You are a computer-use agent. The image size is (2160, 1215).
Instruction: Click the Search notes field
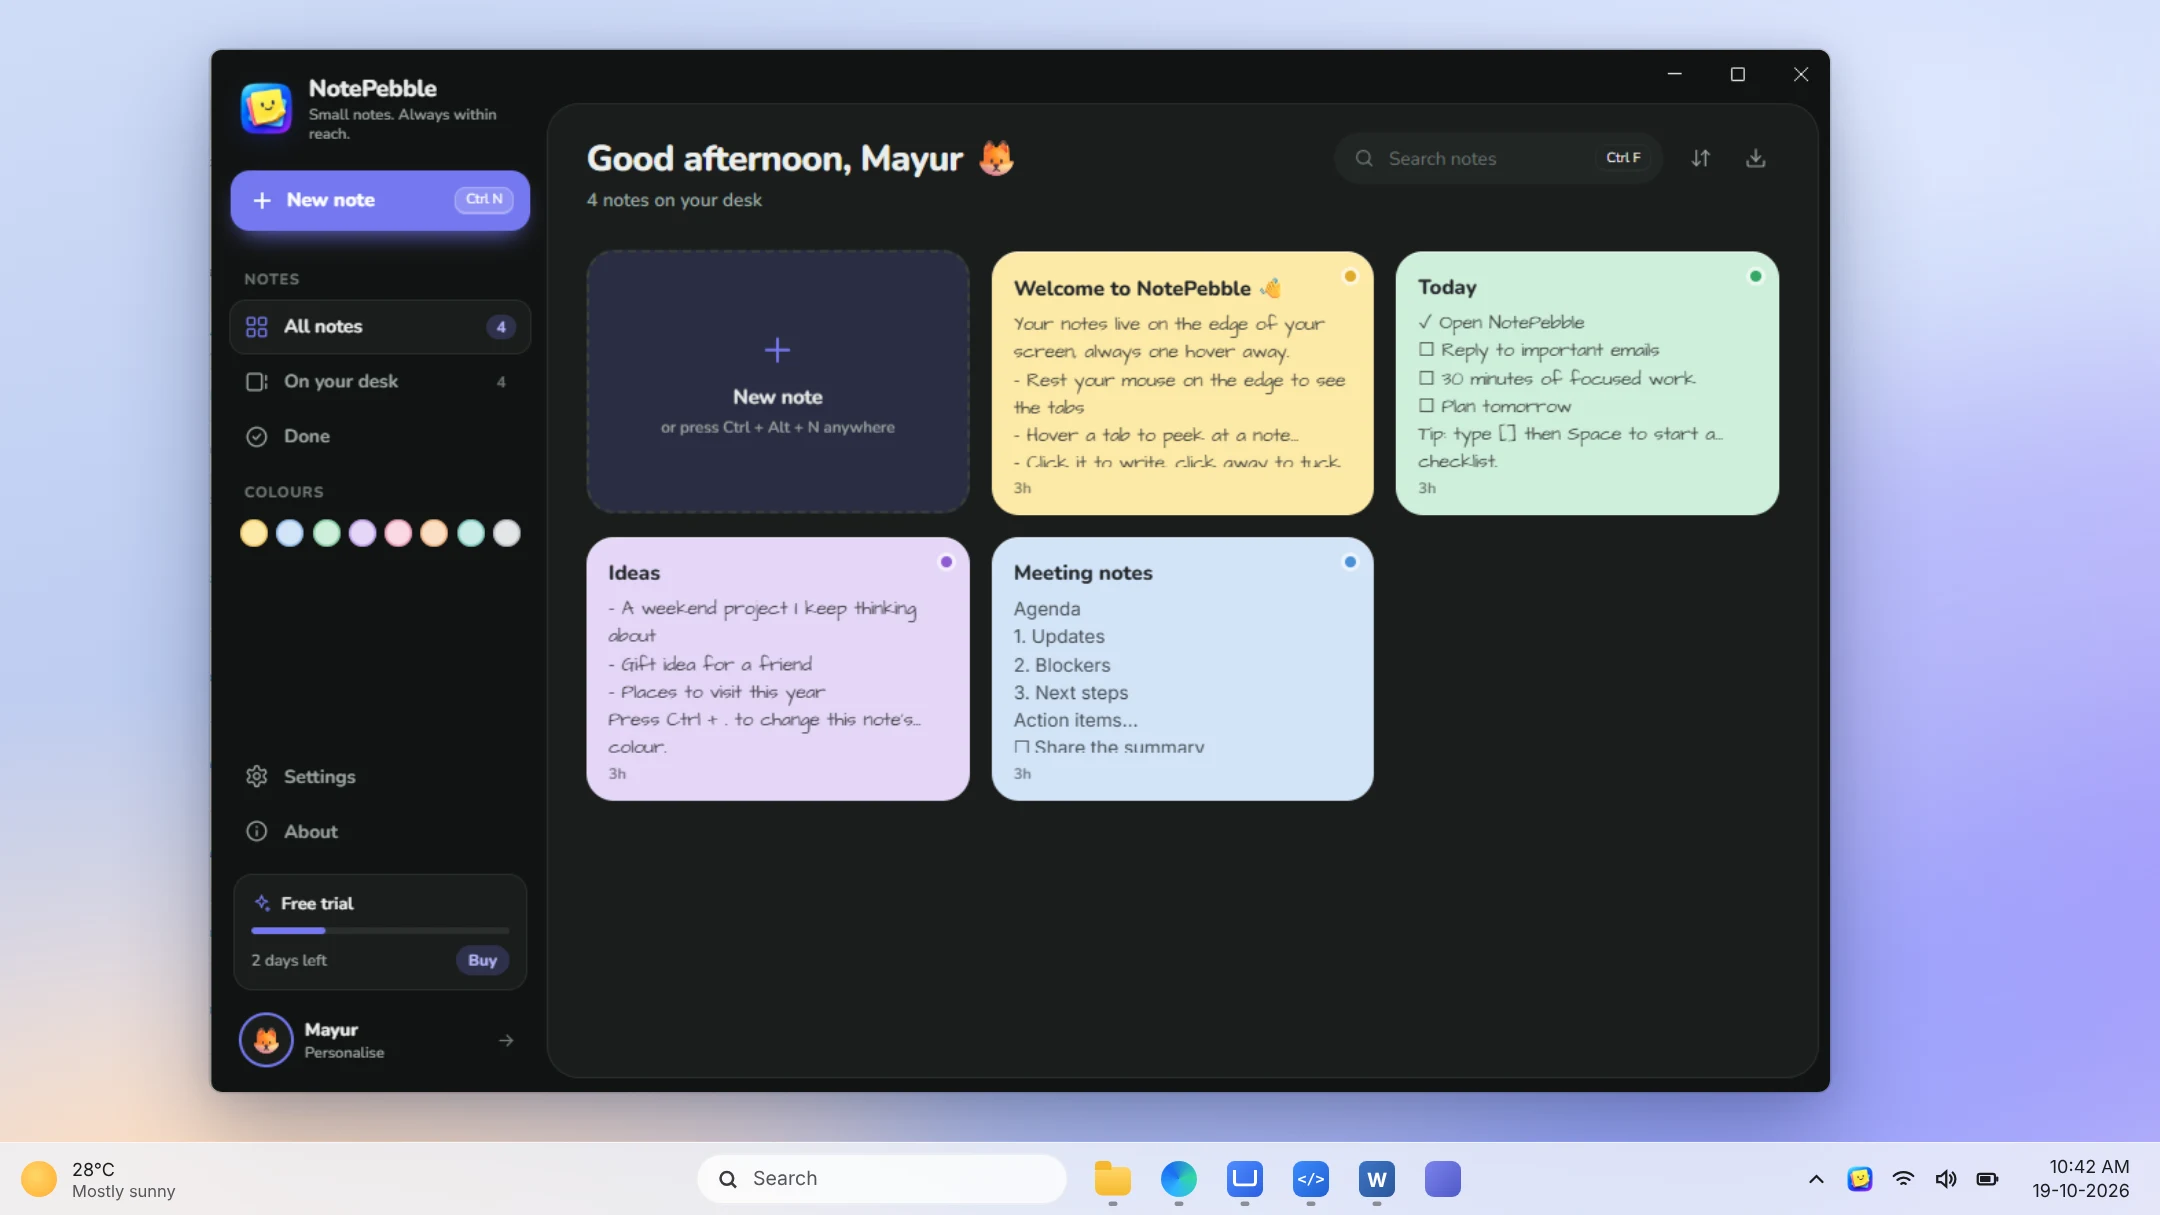pos(1497,158)
